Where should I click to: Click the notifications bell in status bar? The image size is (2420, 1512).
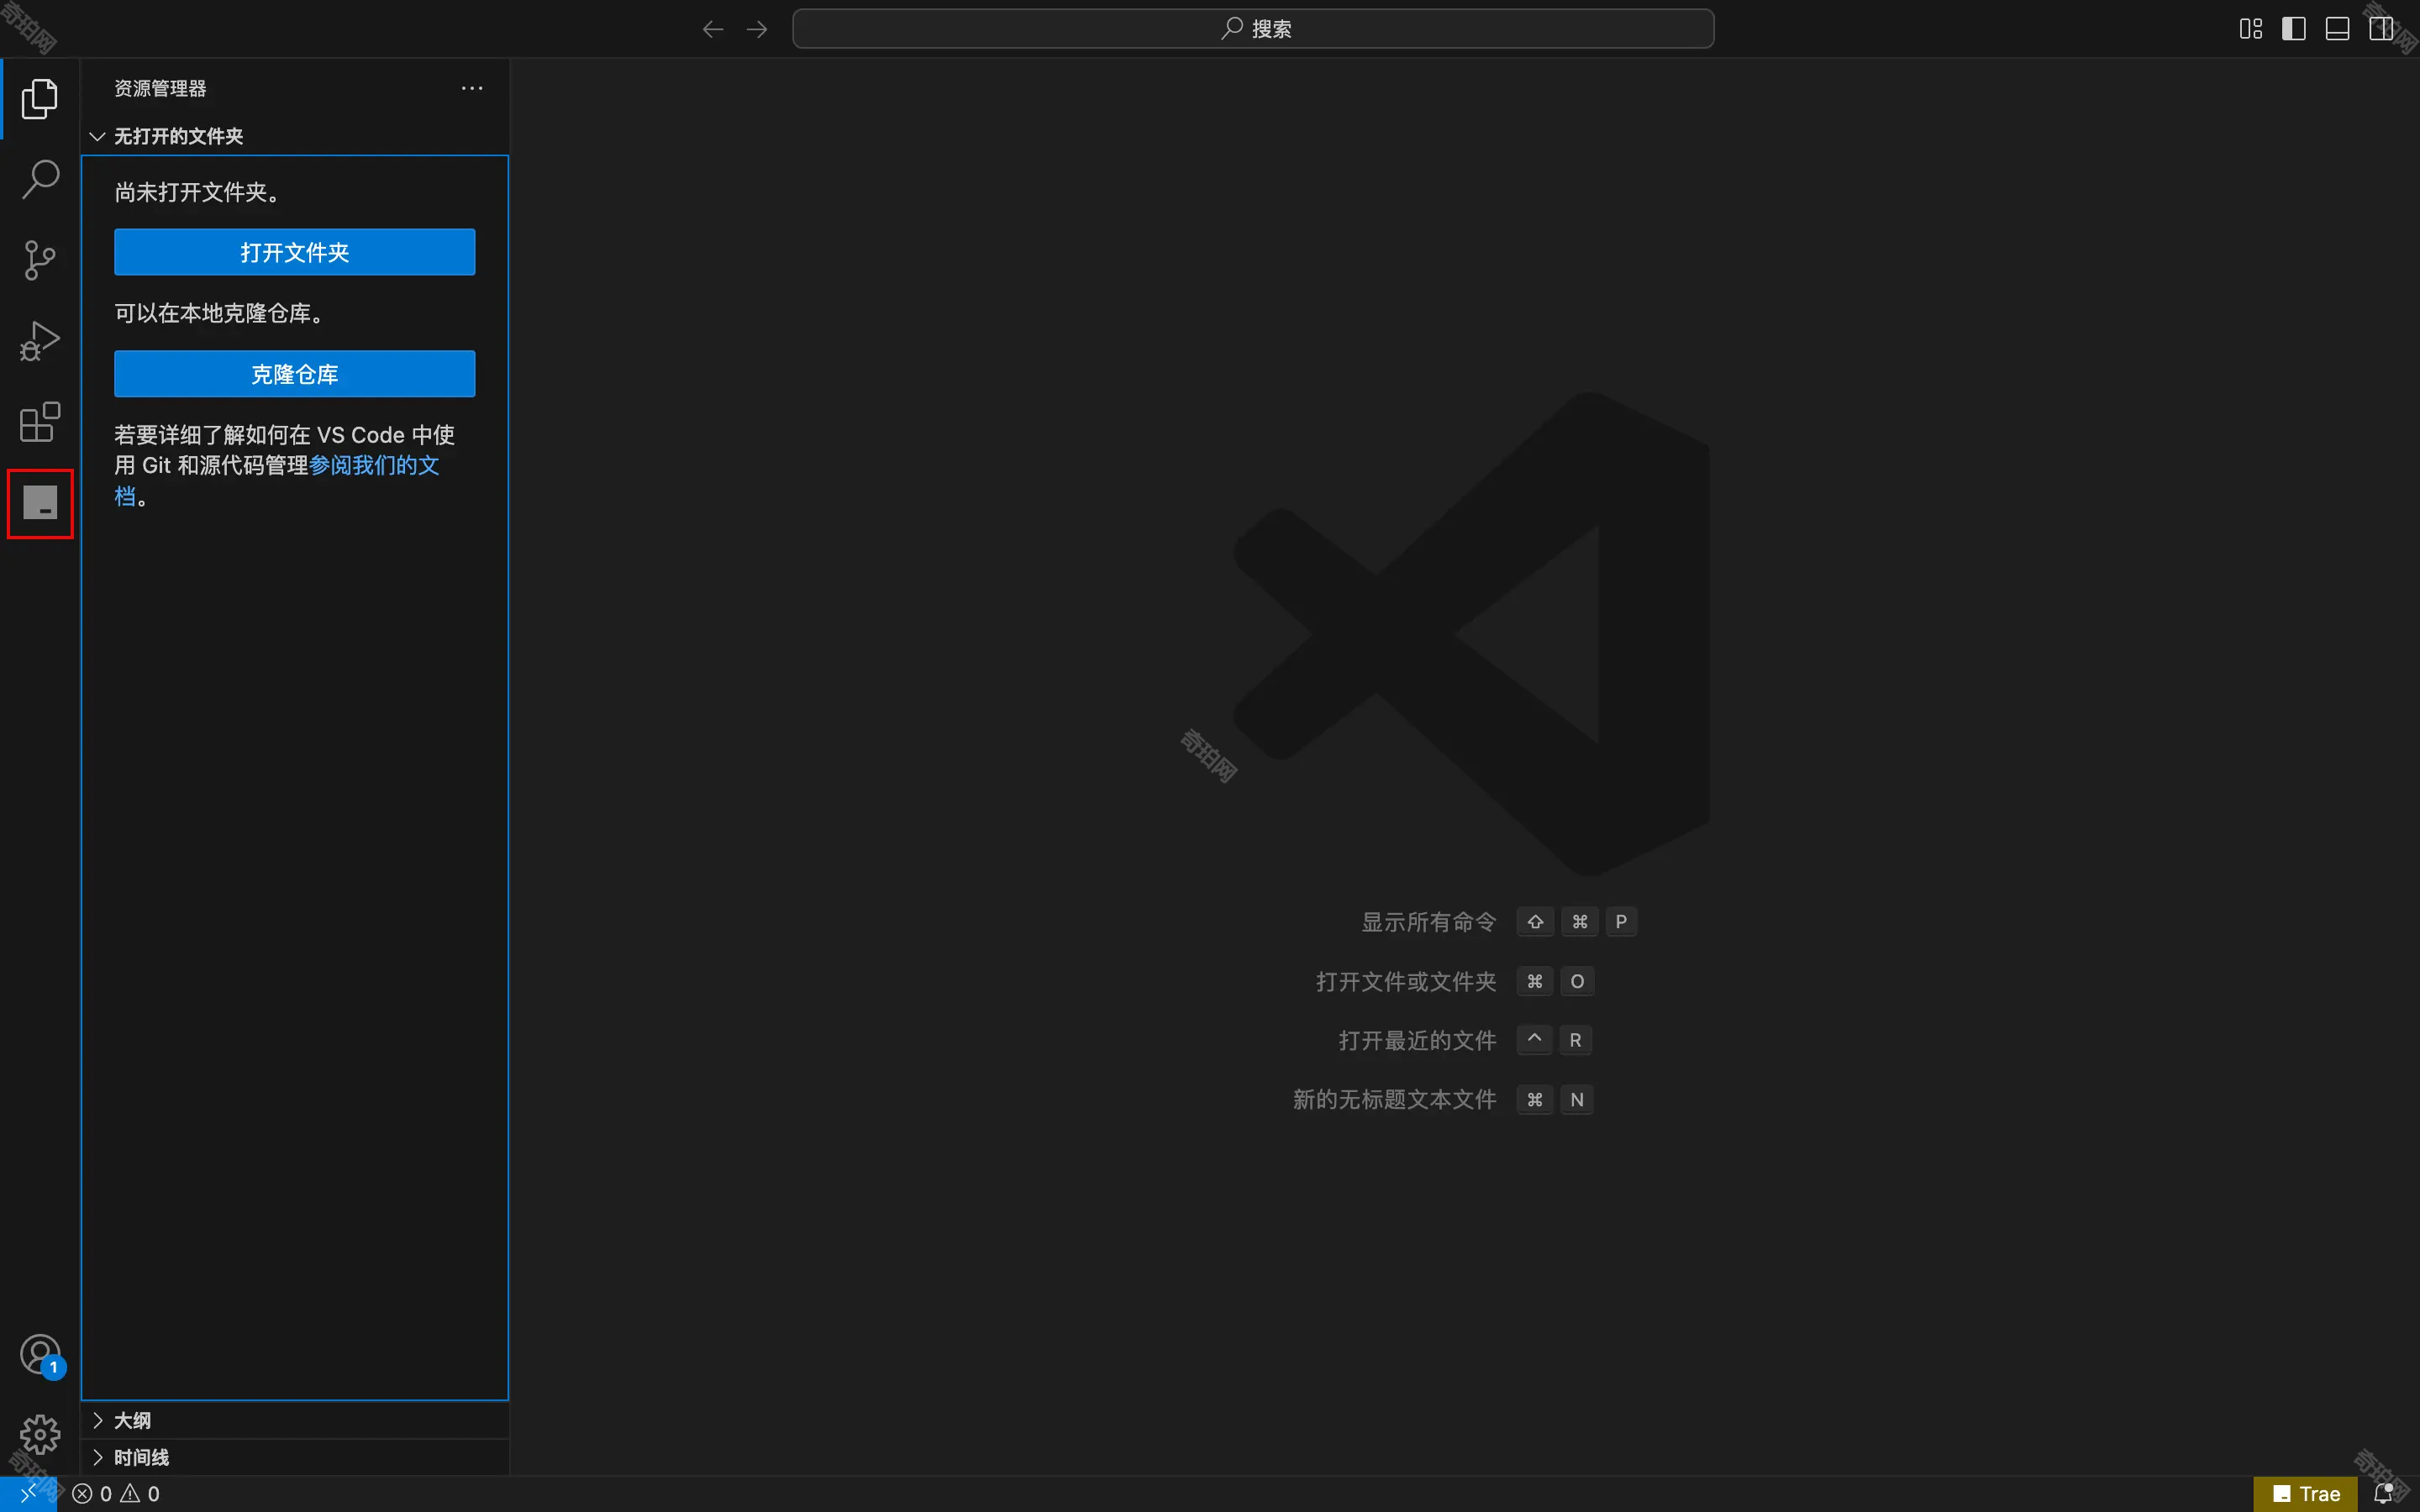pos(2384,1493)
